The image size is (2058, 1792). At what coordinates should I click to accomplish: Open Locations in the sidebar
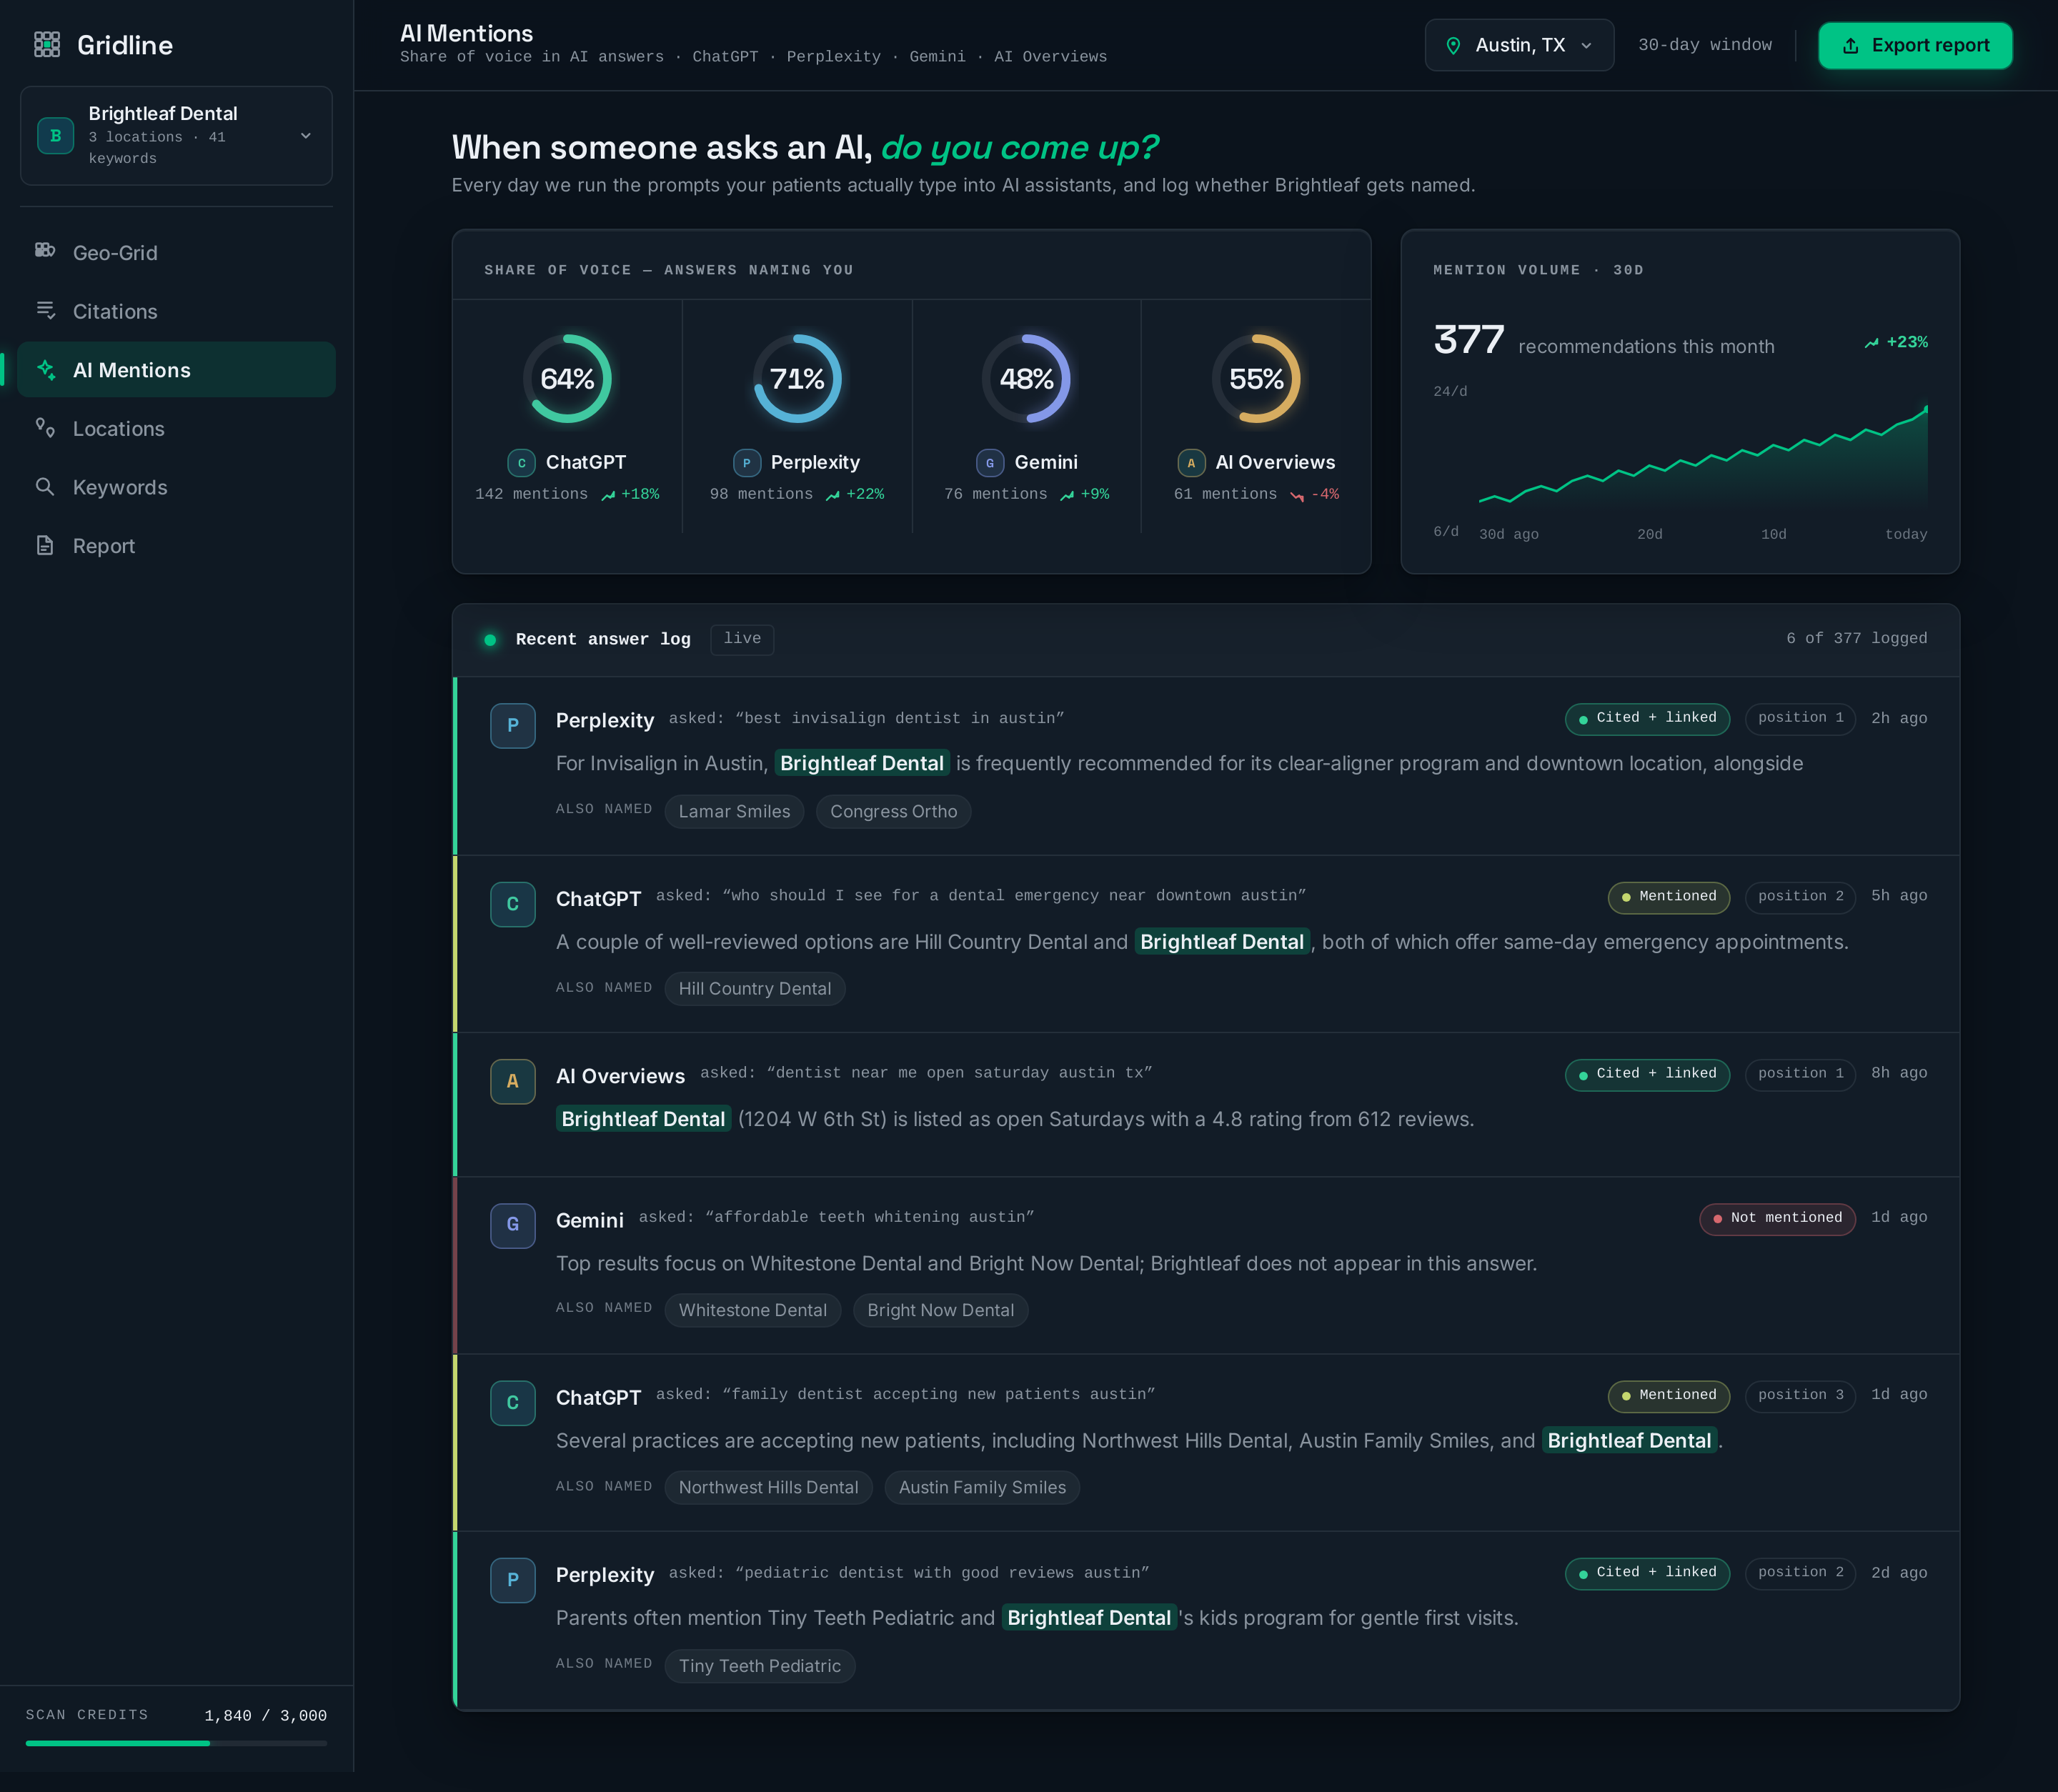pos(176,429)
